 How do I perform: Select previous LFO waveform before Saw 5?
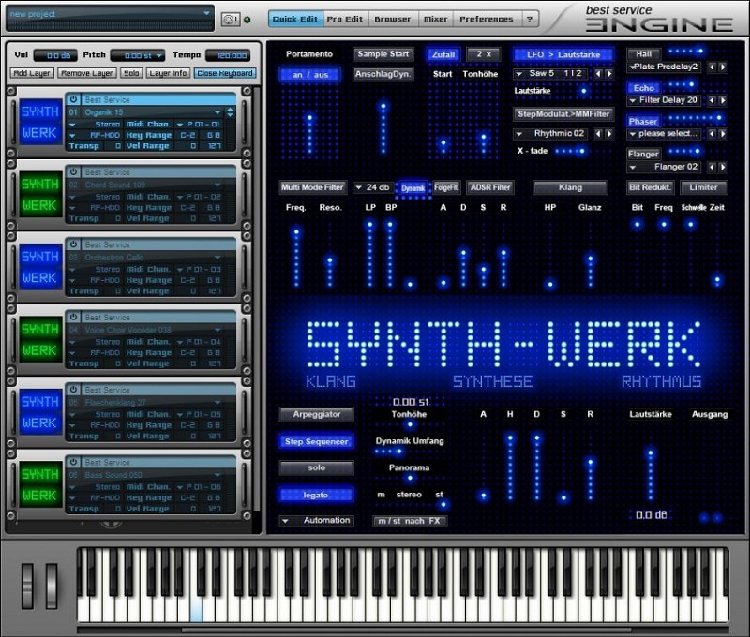[x=597, y=74]
